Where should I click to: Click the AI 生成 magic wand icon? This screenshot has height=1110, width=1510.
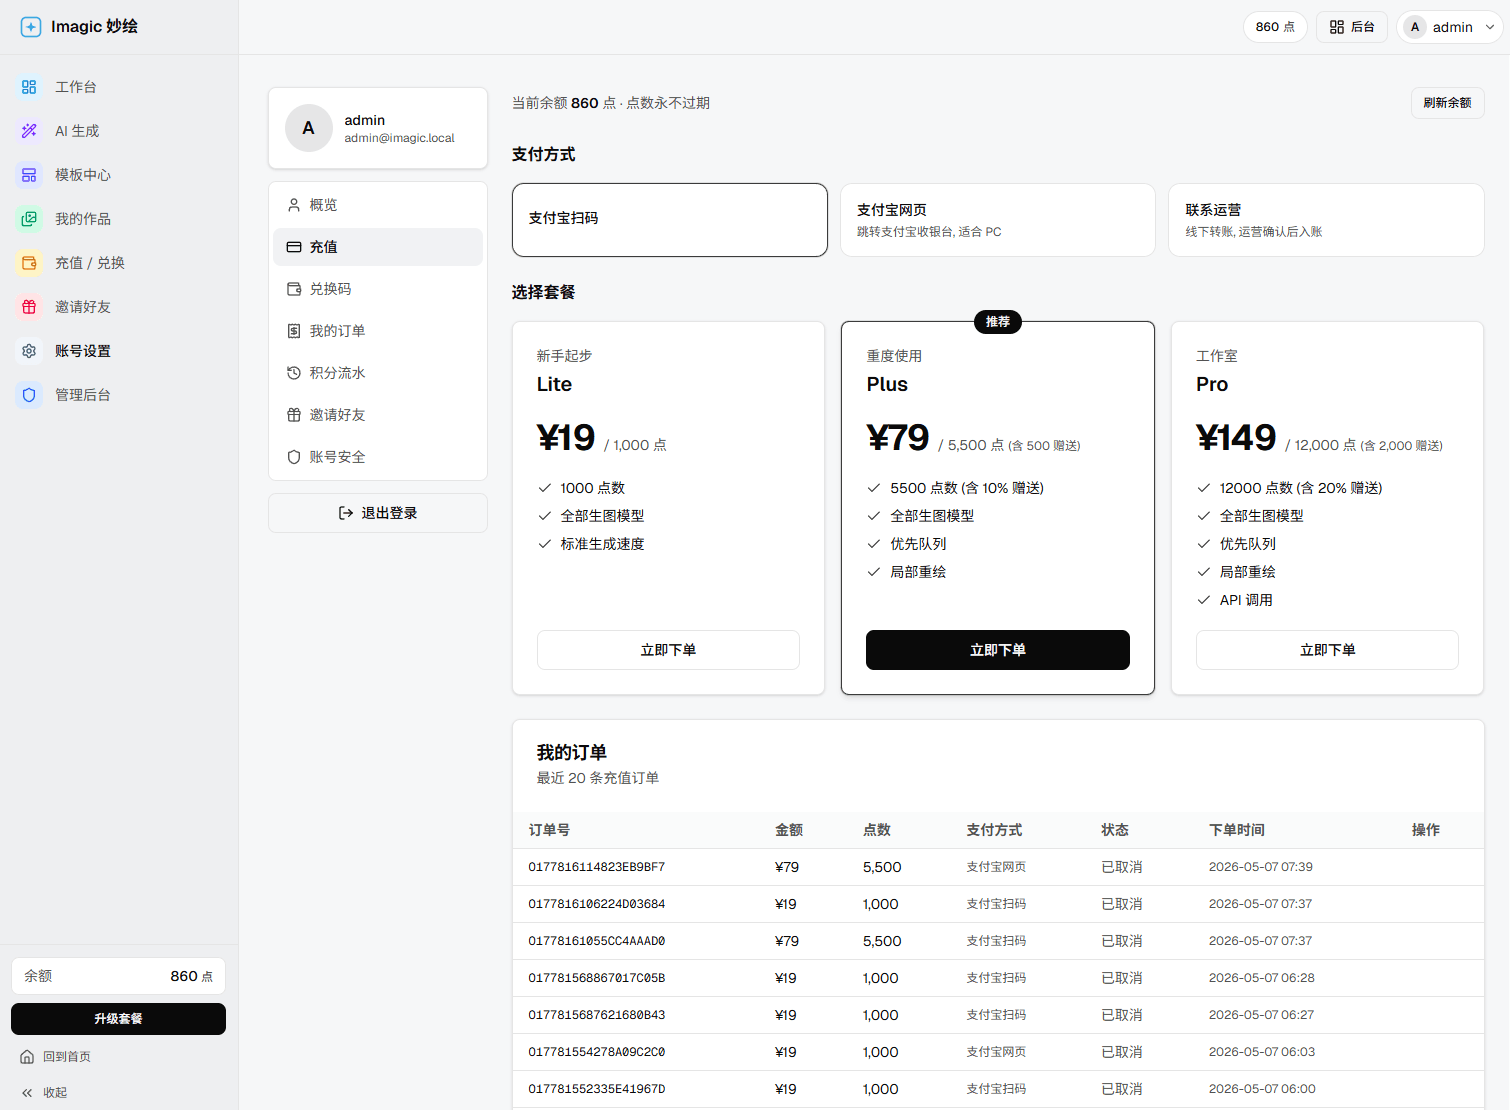coord(29,131)
